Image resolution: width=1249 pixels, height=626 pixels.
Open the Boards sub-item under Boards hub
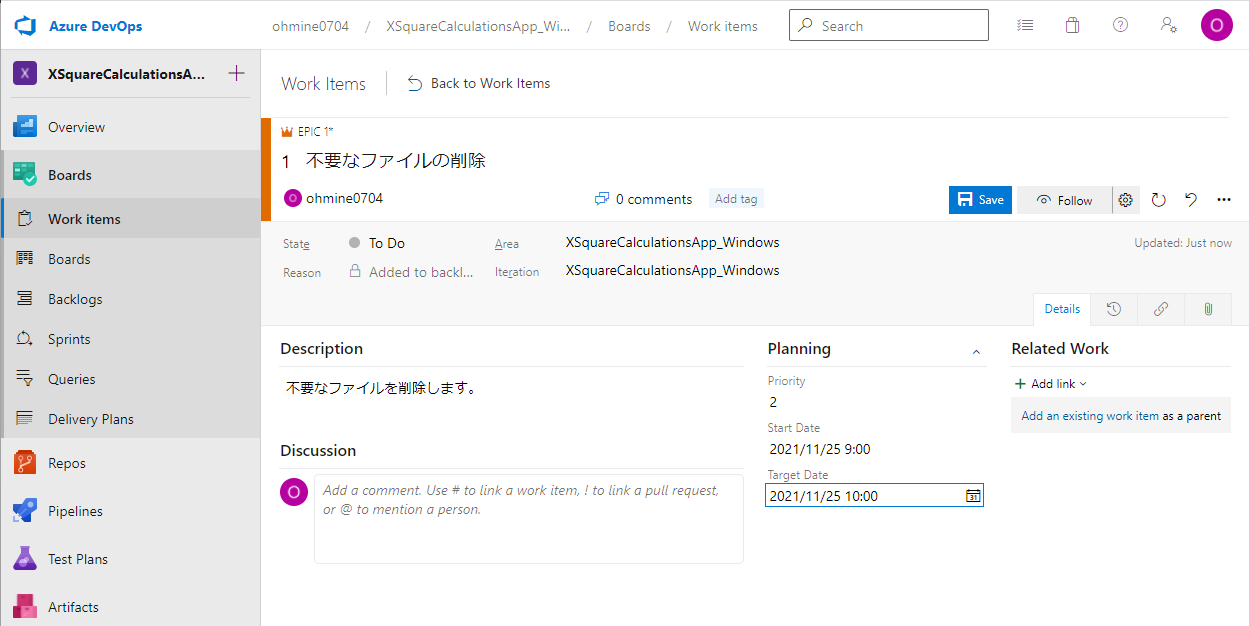click(x=130, y=259)
